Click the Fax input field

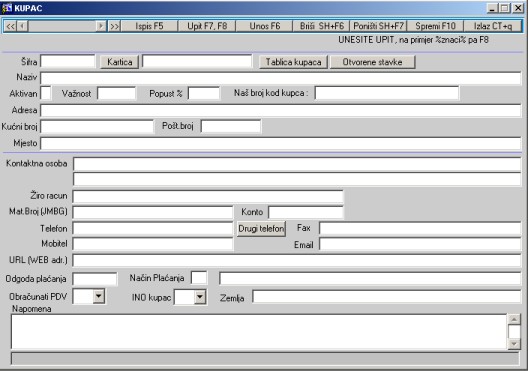coord(420,229)
